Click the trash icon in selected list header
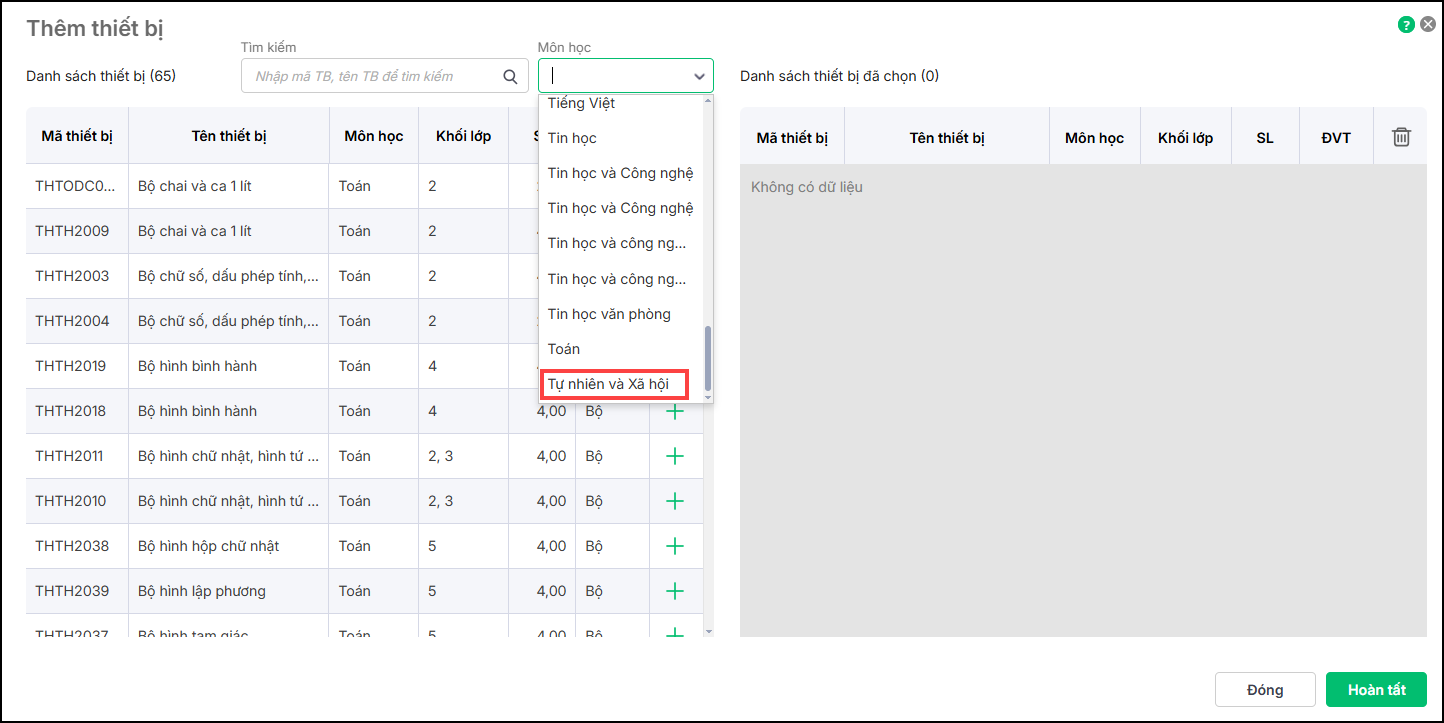This screenshot has width=1444, height=723. (x=1401, y=137)
